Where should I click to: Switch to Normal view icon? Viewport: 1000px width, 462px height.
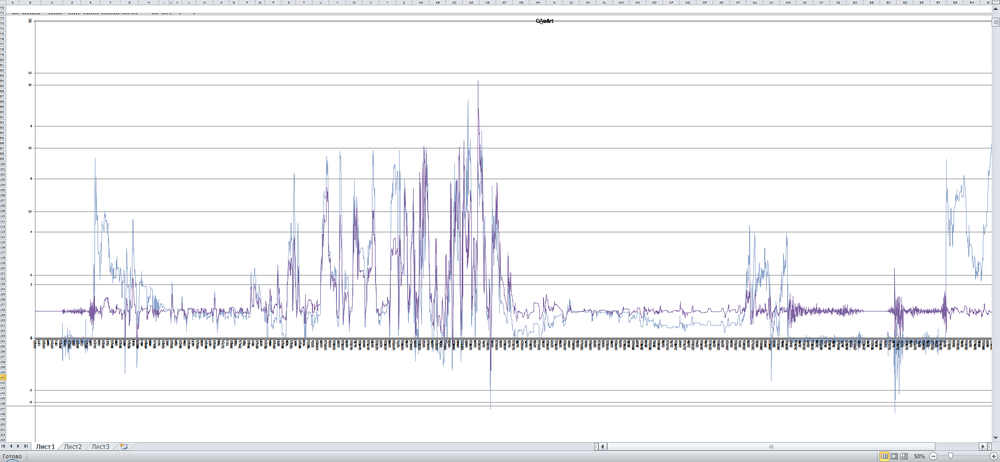[885, 456]
